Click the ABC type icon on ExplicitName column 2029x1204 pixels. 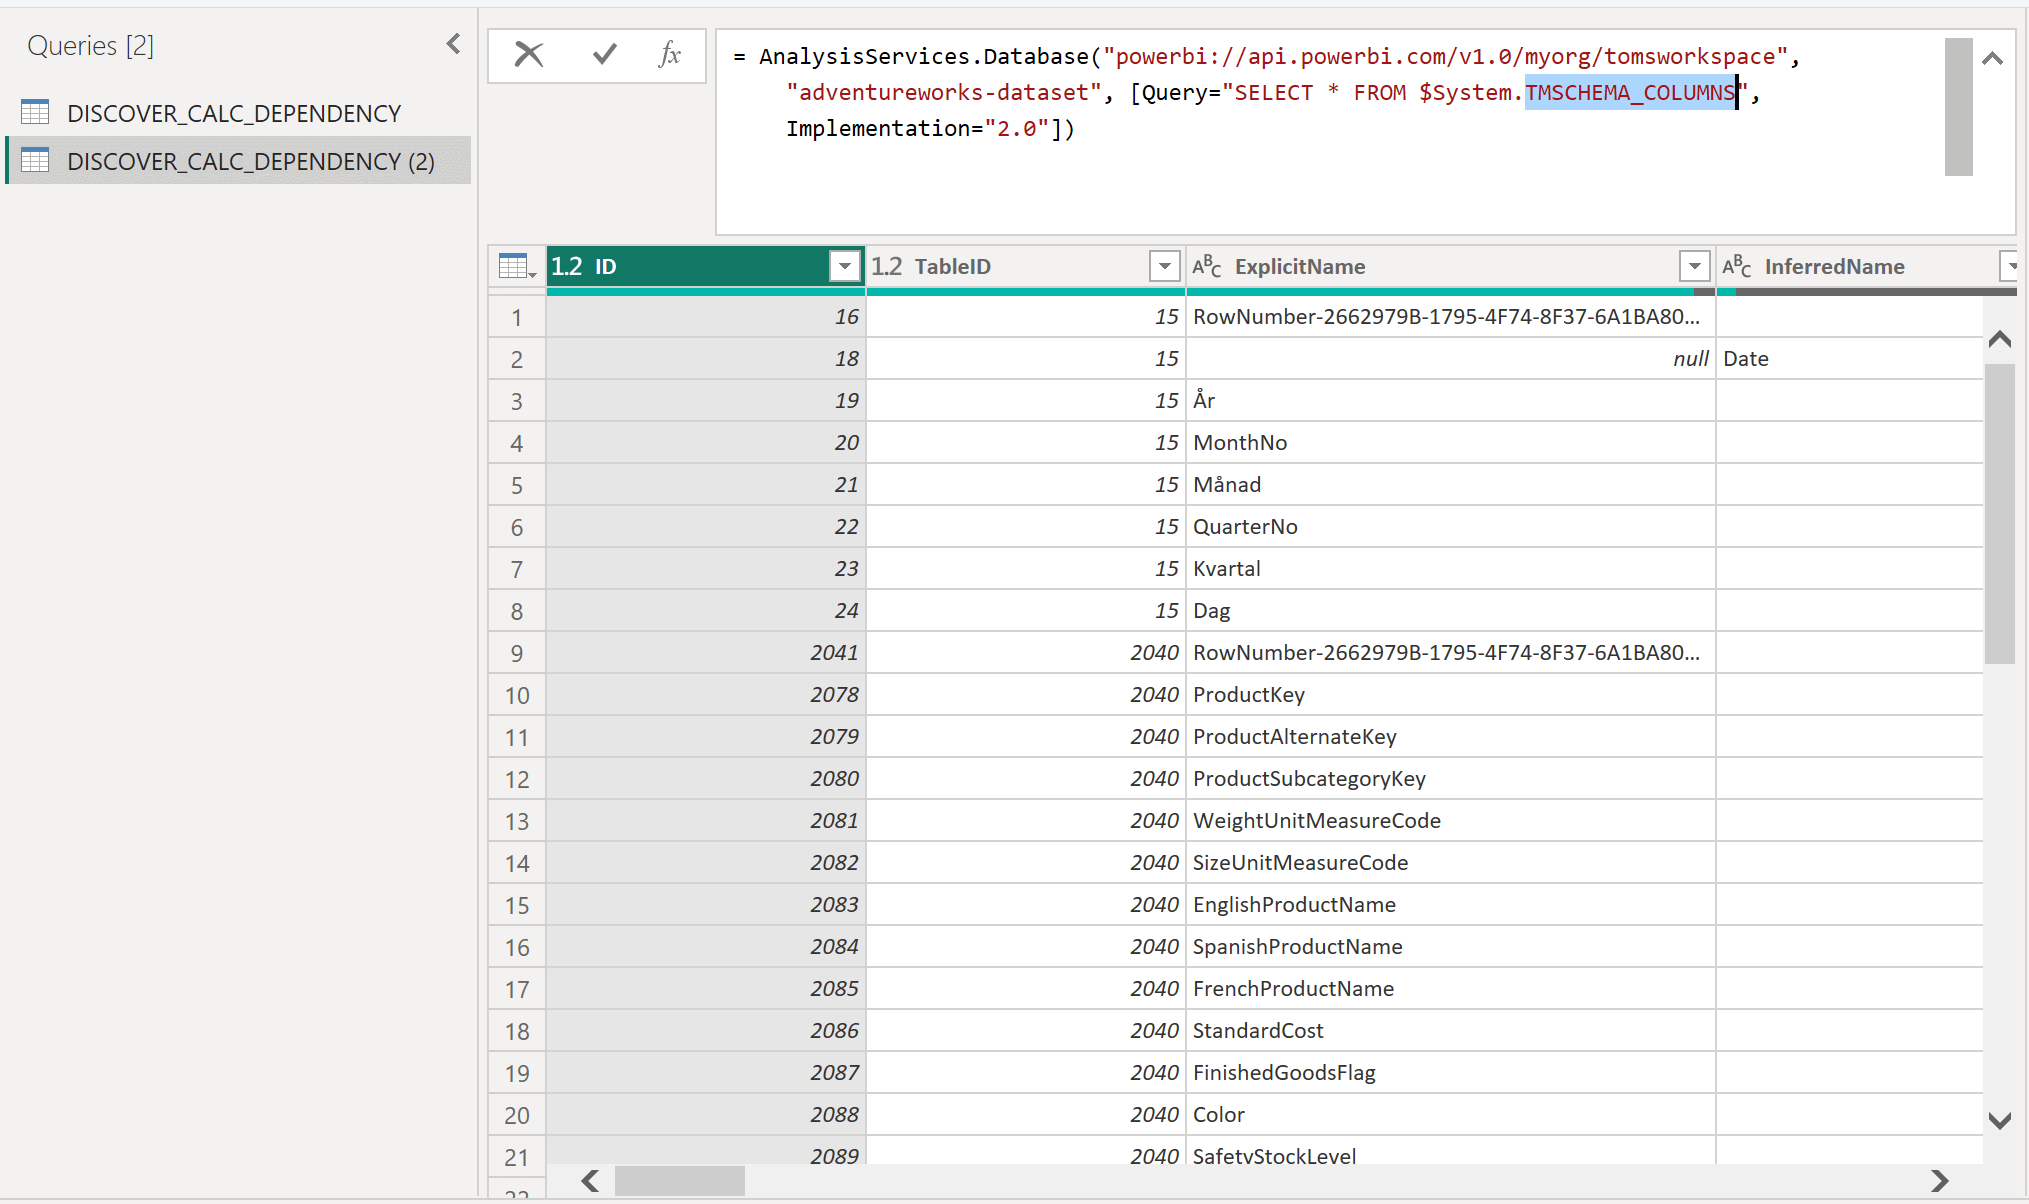click(x=1207, y=266)
